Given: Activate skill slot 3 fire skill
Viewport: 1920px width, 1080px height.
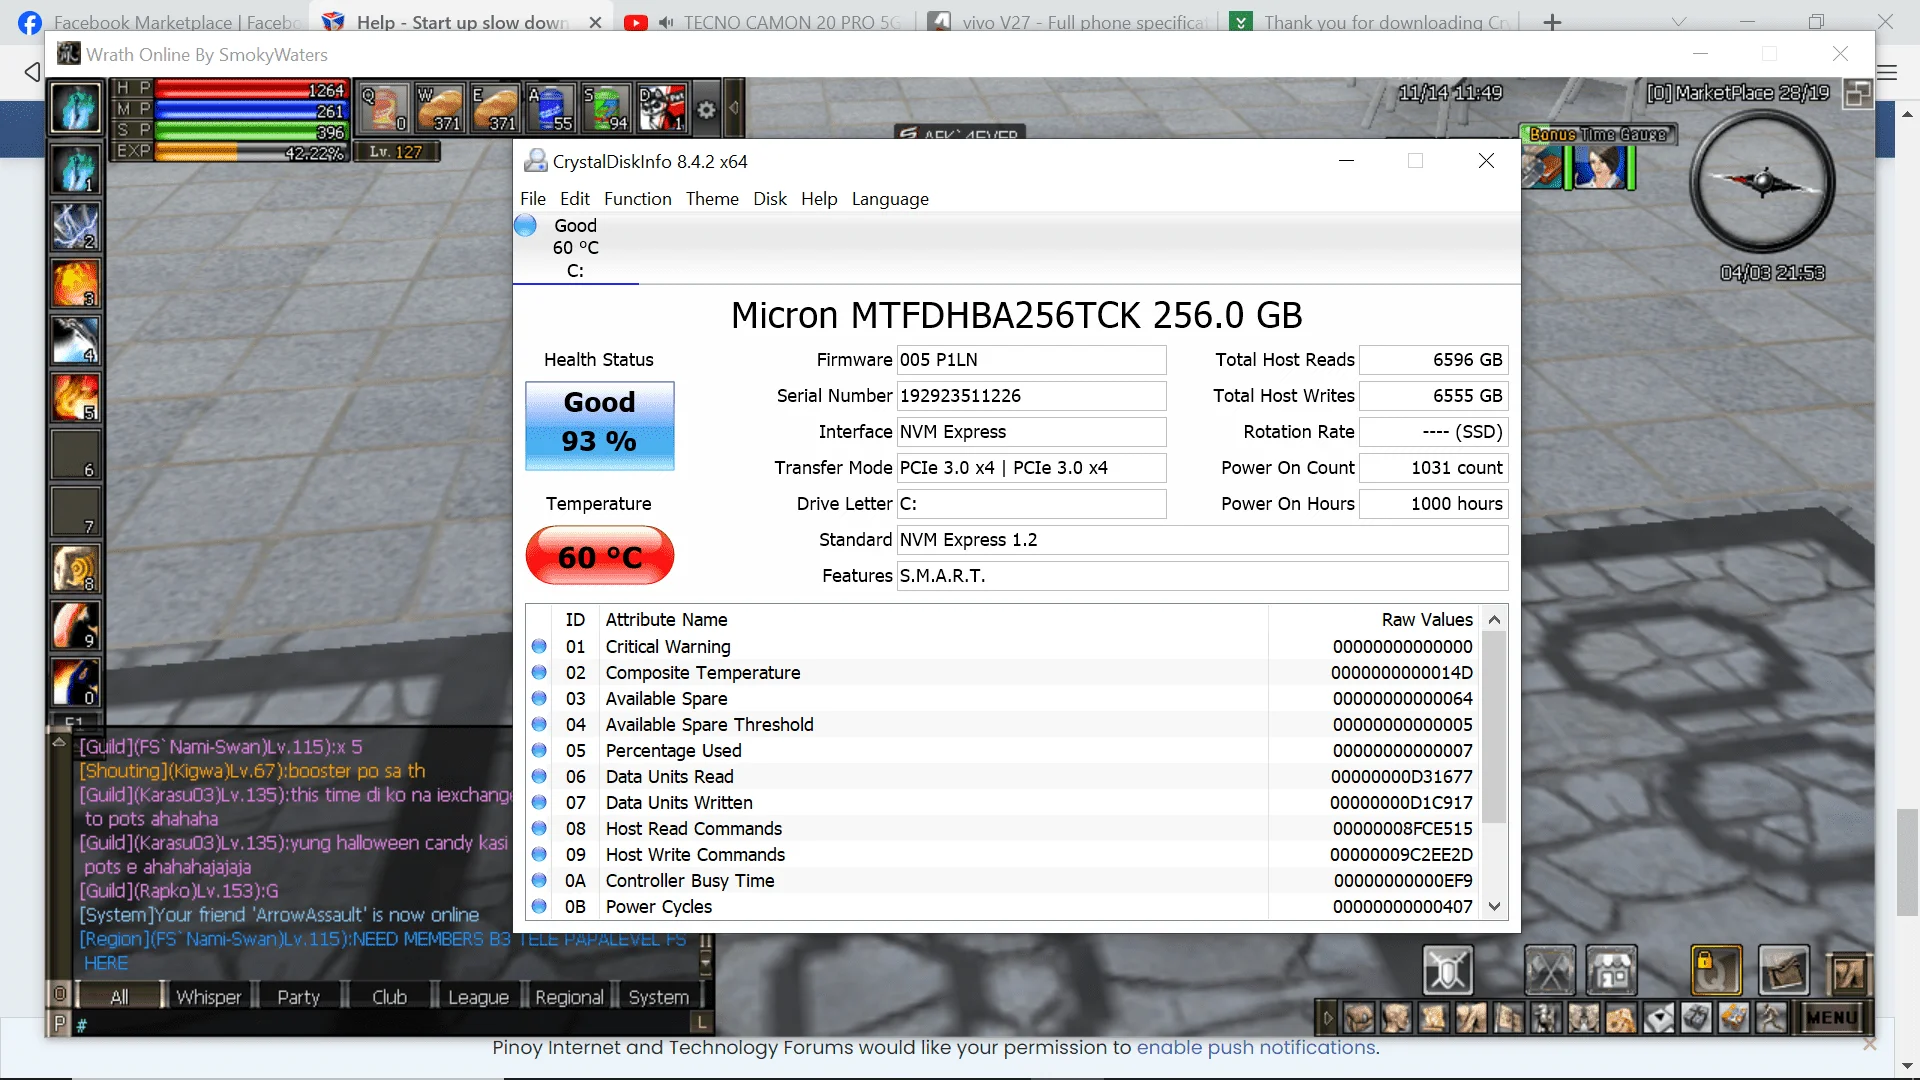Looking at the screenshot, I should pos(76,283).
